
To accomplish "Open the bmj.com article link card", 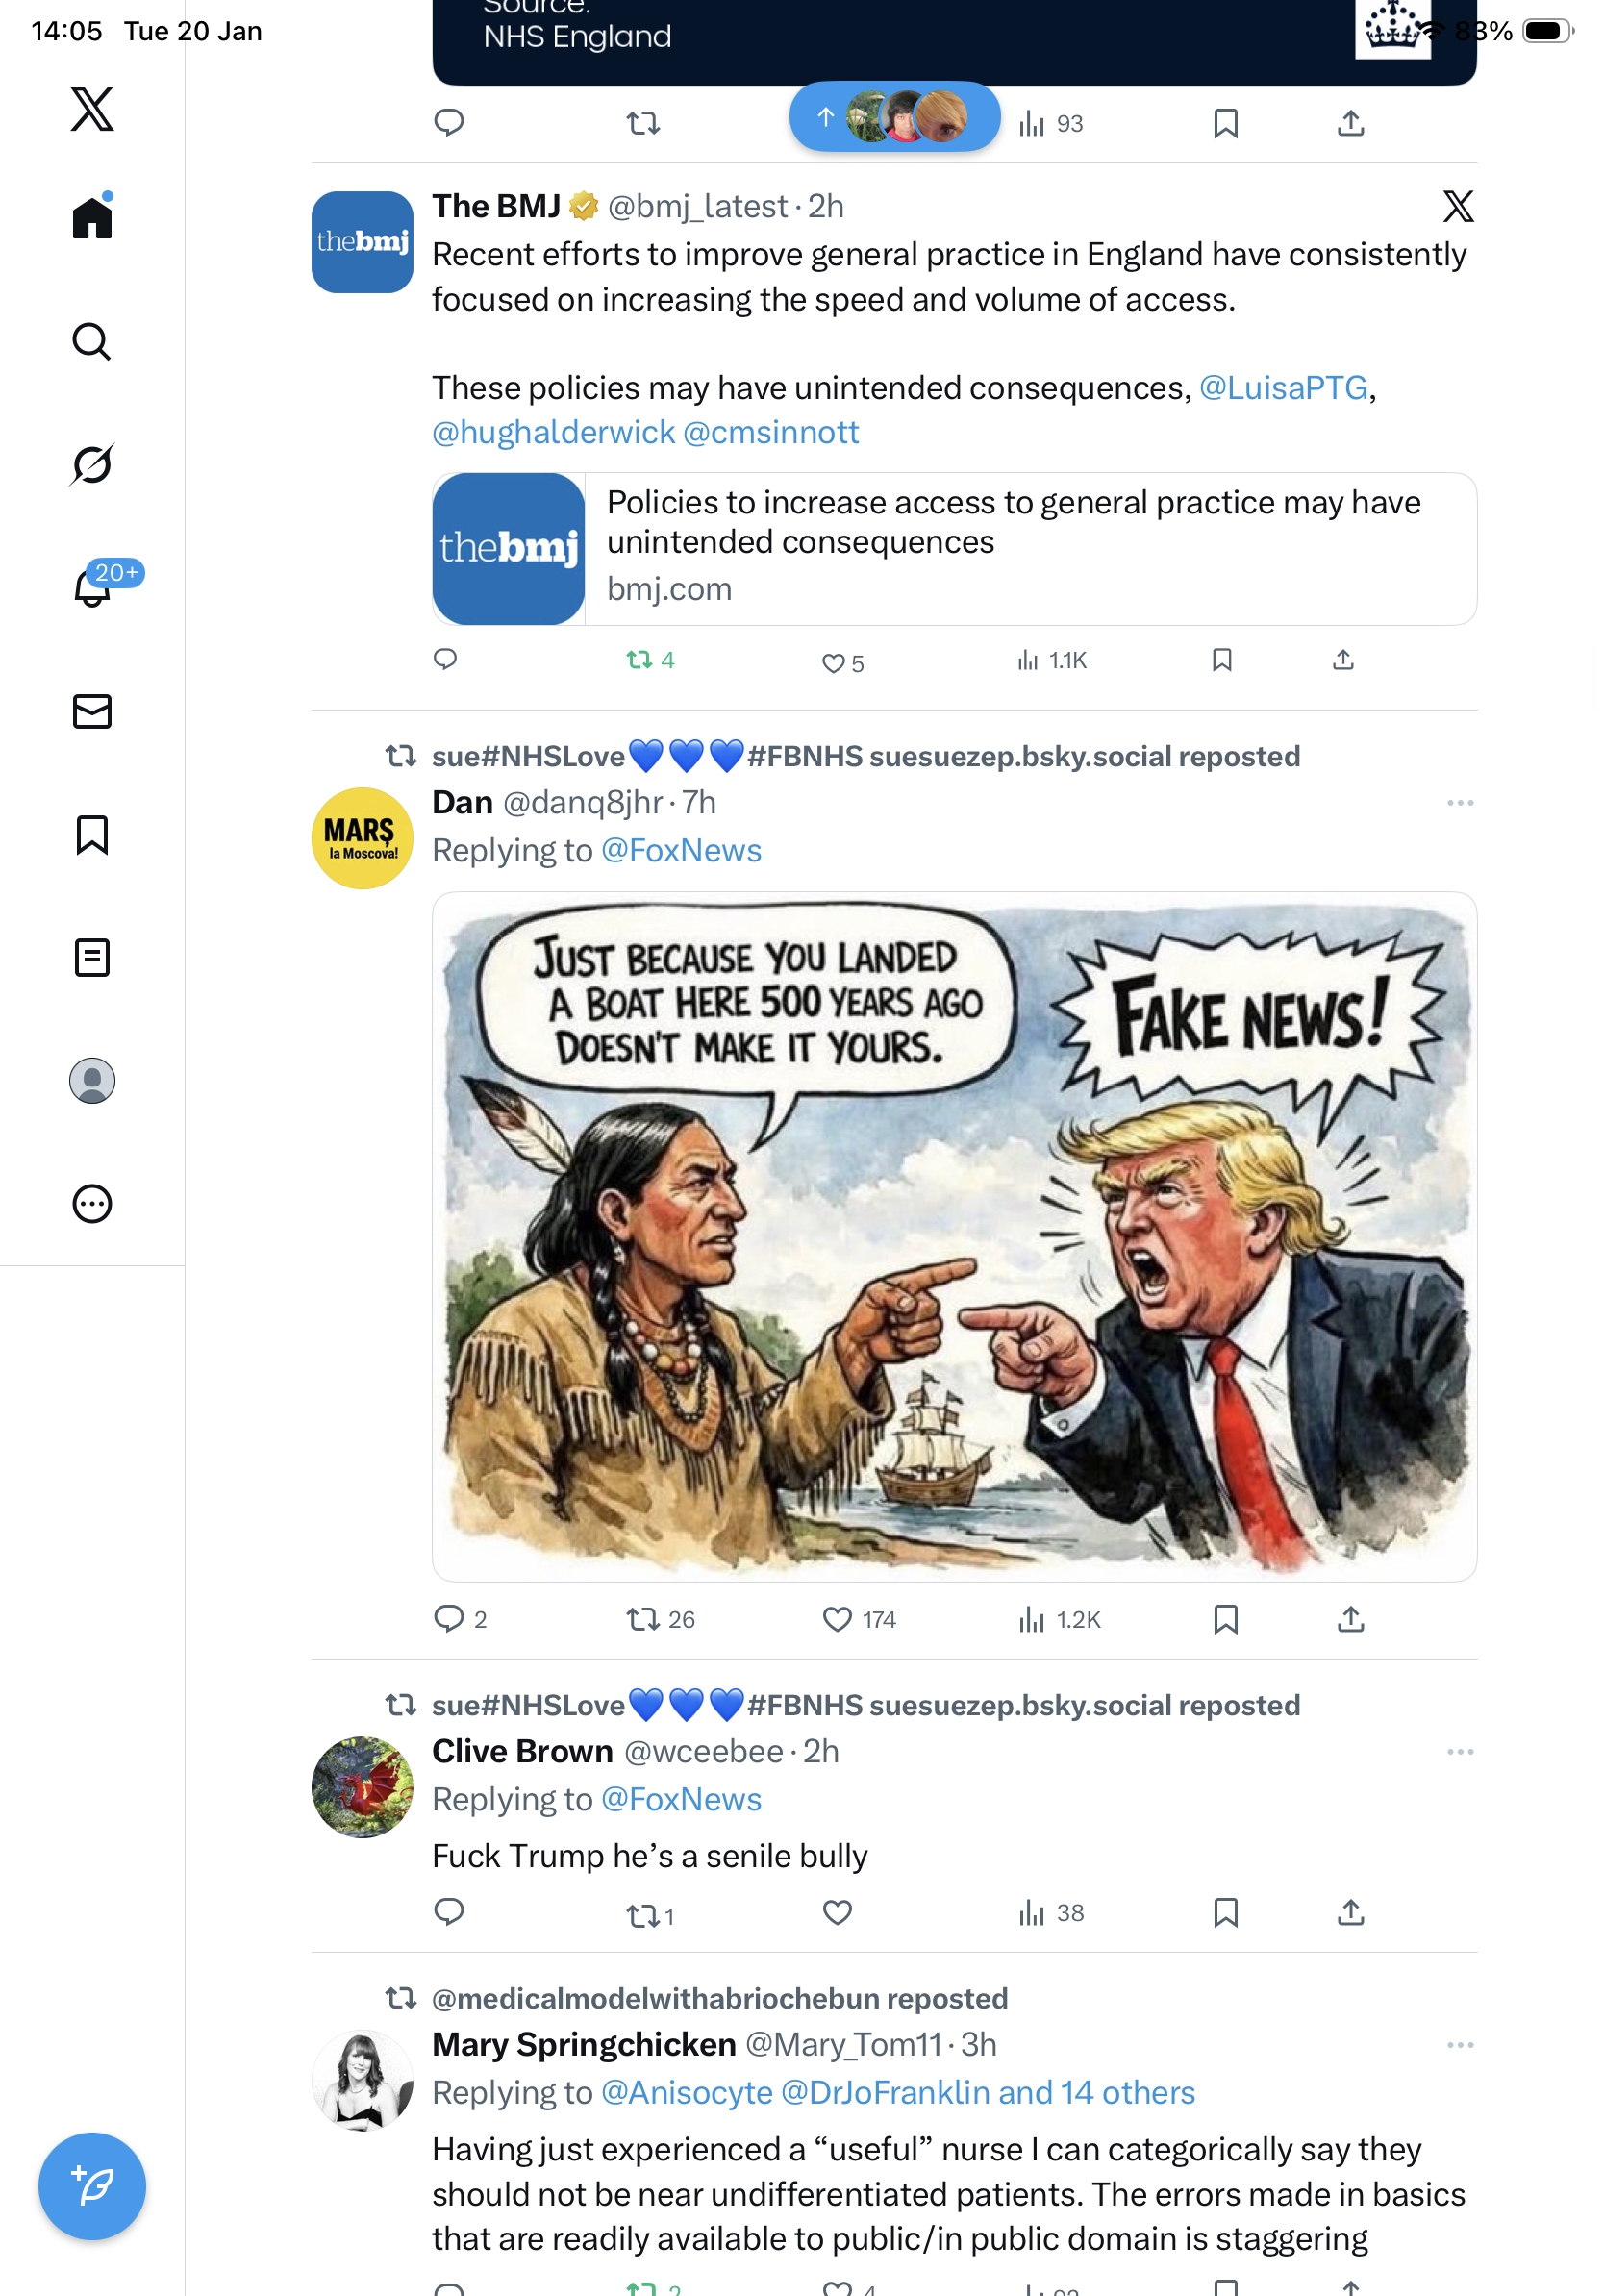I will click(x=954, y=549).
